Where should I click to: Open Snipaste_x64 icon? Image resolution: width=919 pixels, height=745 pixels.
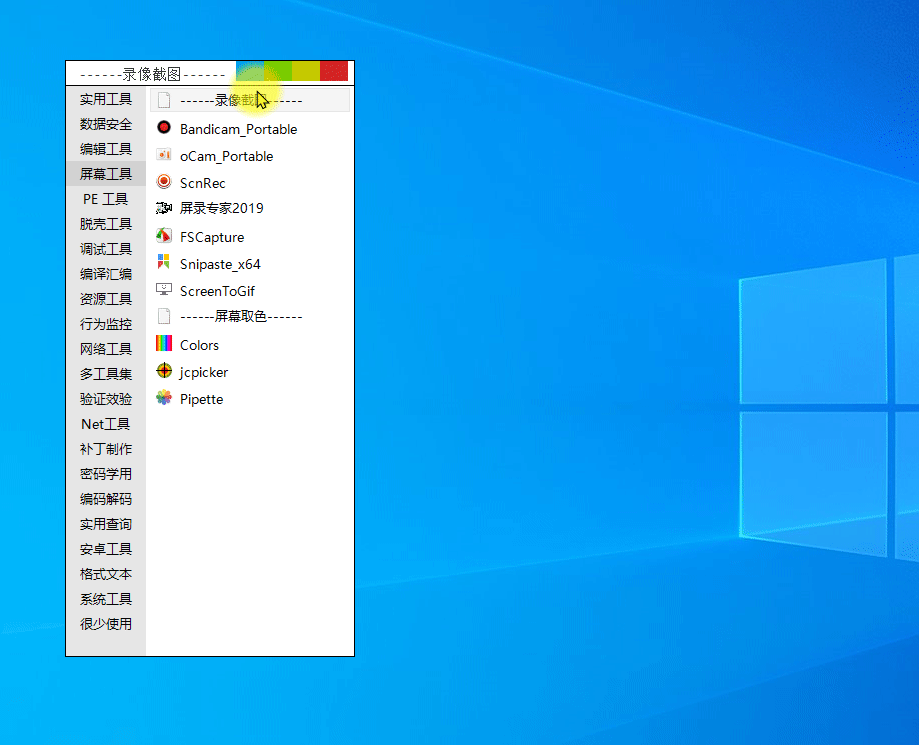pos(164,263)
